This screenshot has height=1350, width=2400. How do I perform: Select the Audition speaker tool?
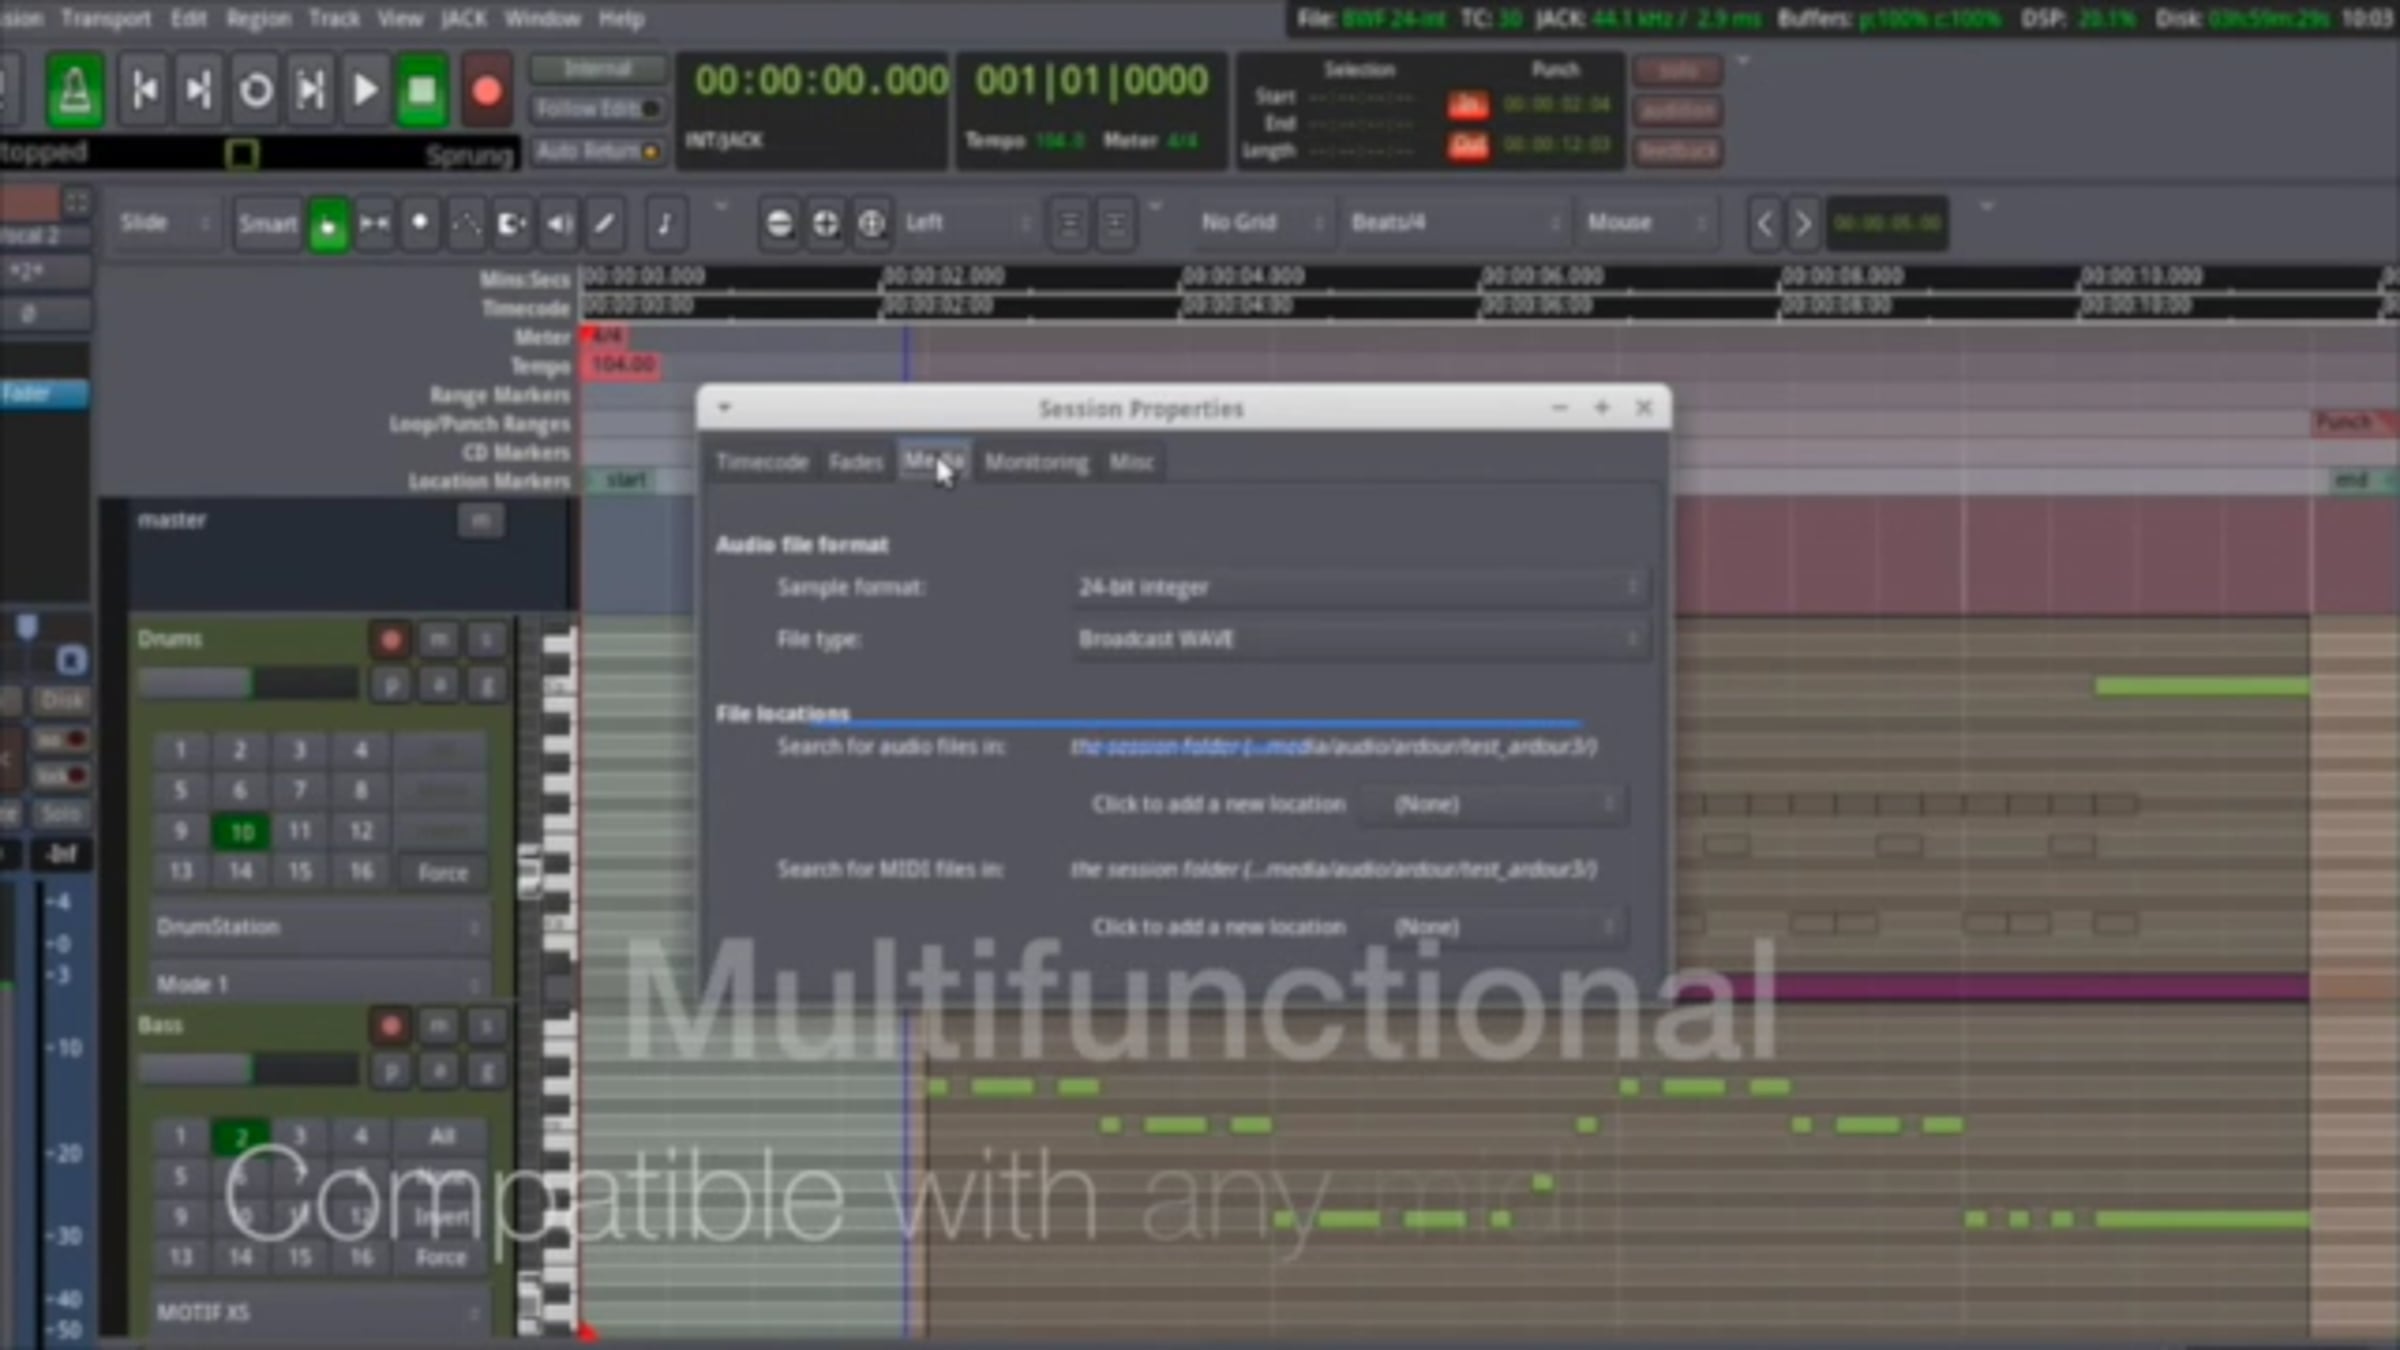(x=558, y=223)
